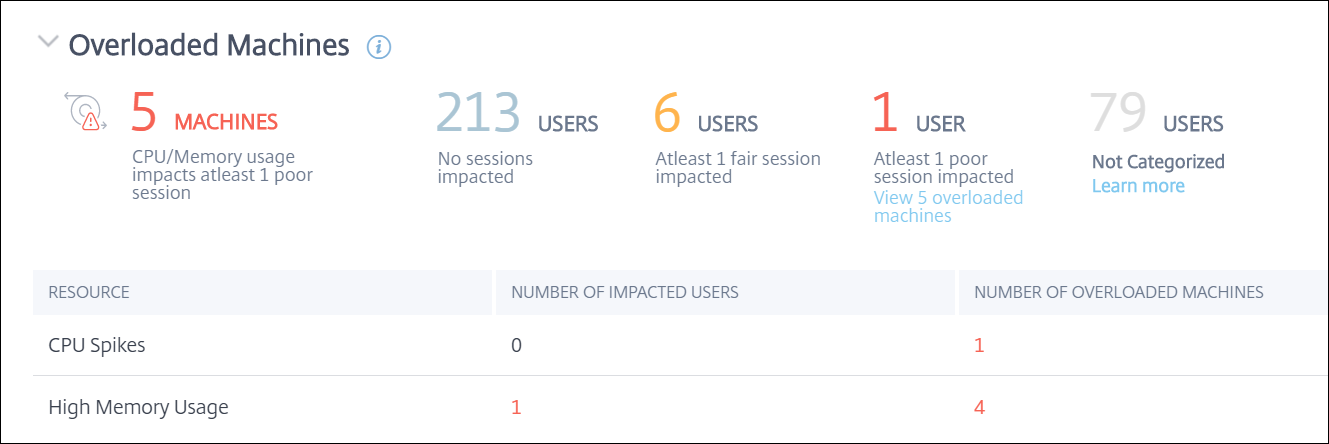This screenshot has width=1329, height=444.
Task: Click the Overloaded Machines section title
Action: (x=208, y=45)
